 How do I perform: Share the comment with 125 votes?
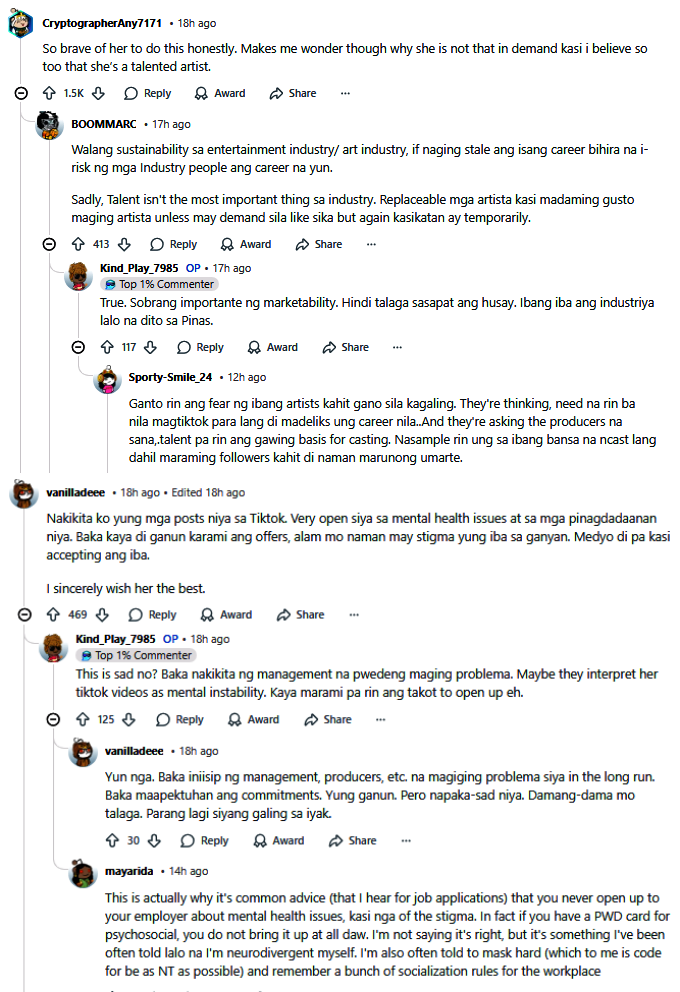click(x=328, y=719)
